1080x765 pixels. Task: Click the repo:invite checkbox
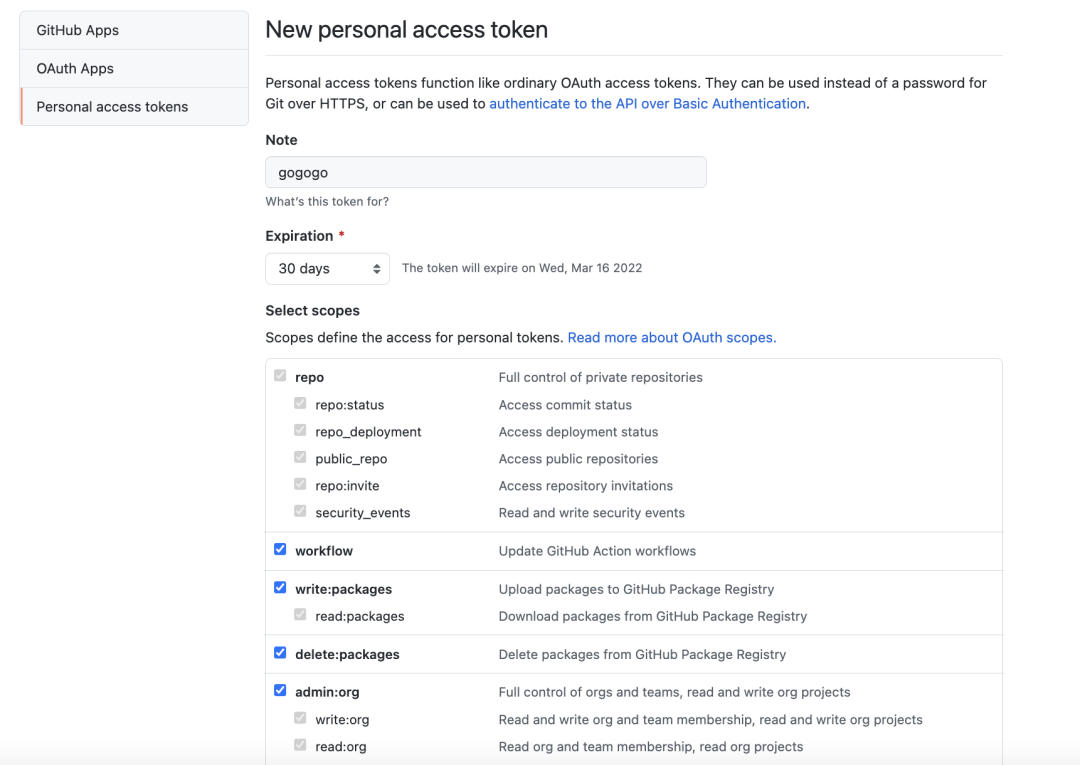pyautogui.click(x=300, y=485)
